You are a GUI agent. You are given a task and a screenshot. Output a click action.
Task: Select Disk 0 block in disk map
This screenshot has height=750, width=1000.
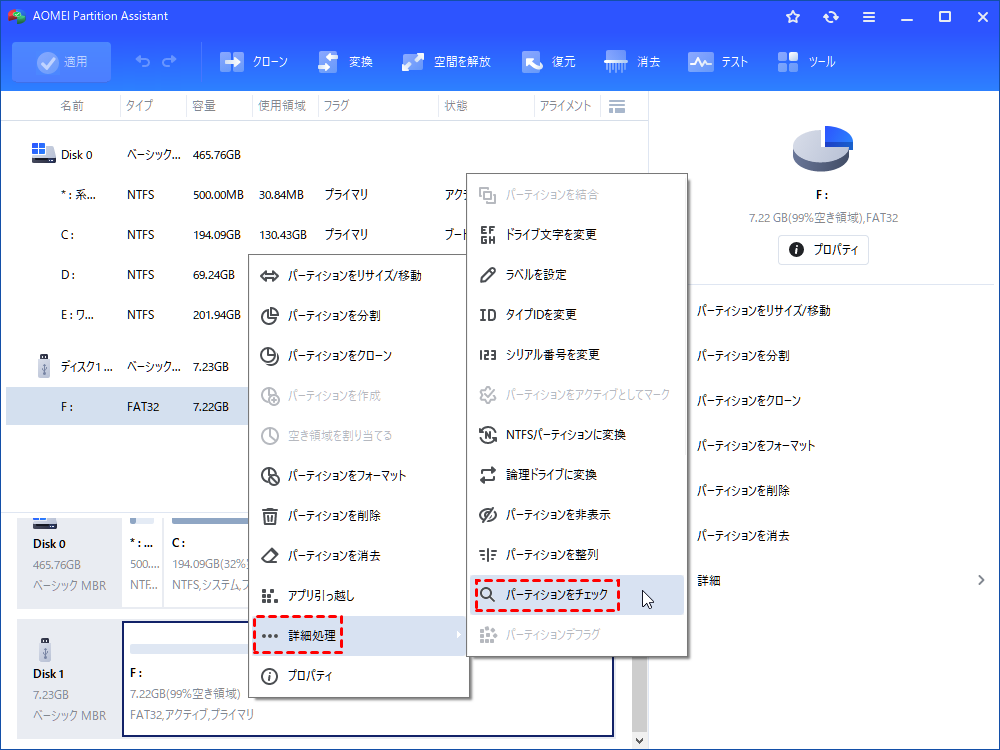point(69,563)
